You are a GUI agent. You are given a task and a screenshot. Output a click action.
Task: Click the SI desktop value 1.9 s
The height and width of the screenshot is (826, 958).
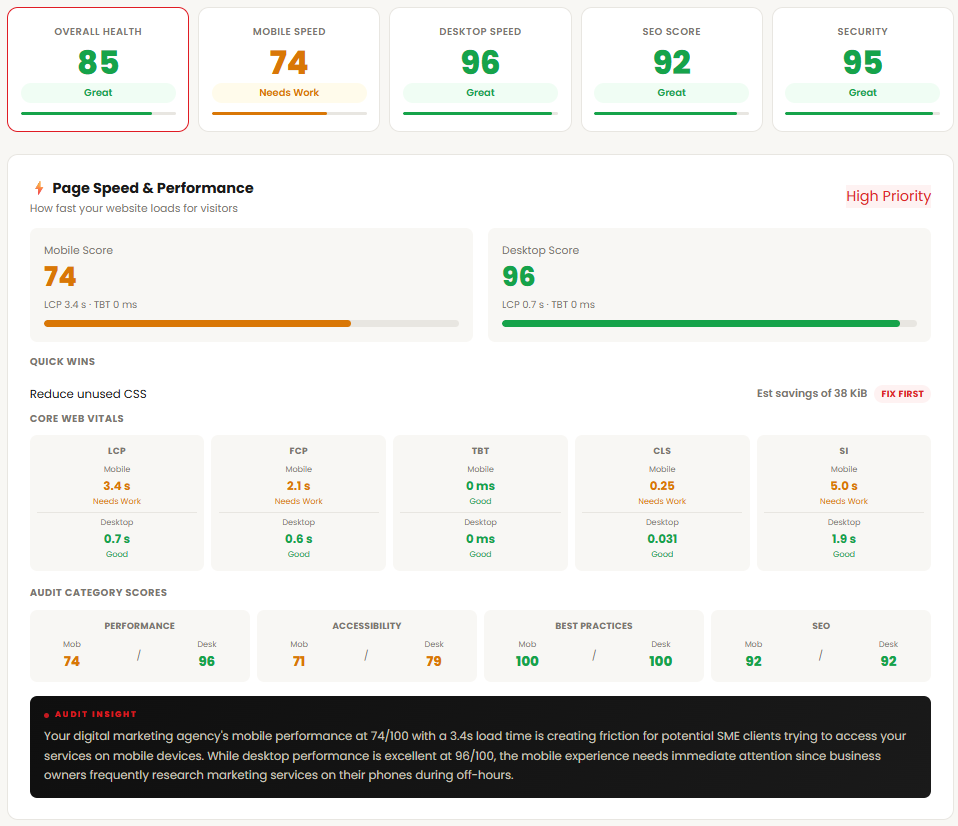coord(844,539)
